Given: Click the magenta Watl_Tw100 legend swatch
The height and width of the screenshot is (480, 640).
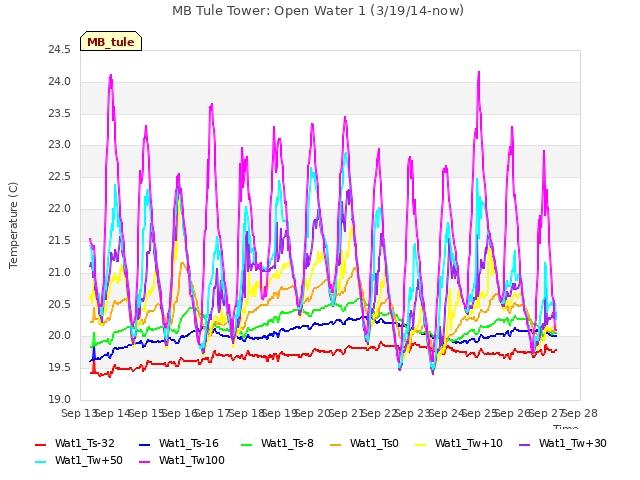Looking at the screenshot, I should [144, 462].
